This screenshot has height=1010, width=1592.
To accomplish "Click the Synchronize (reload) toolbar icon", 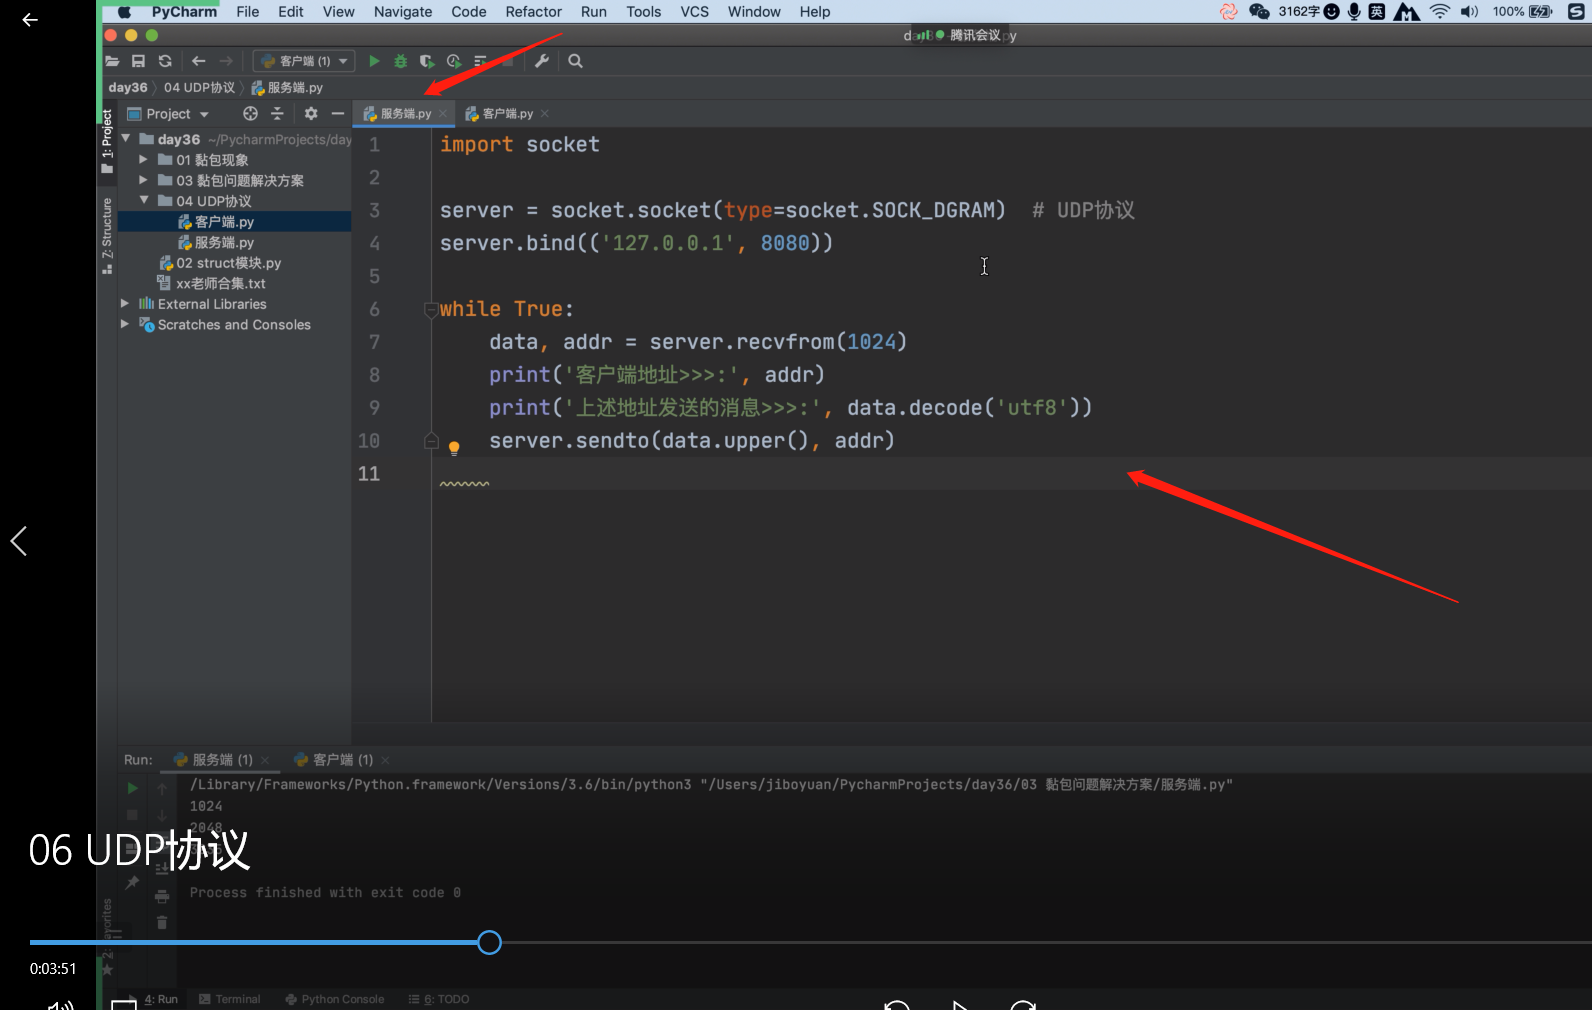I will (165, 61).
